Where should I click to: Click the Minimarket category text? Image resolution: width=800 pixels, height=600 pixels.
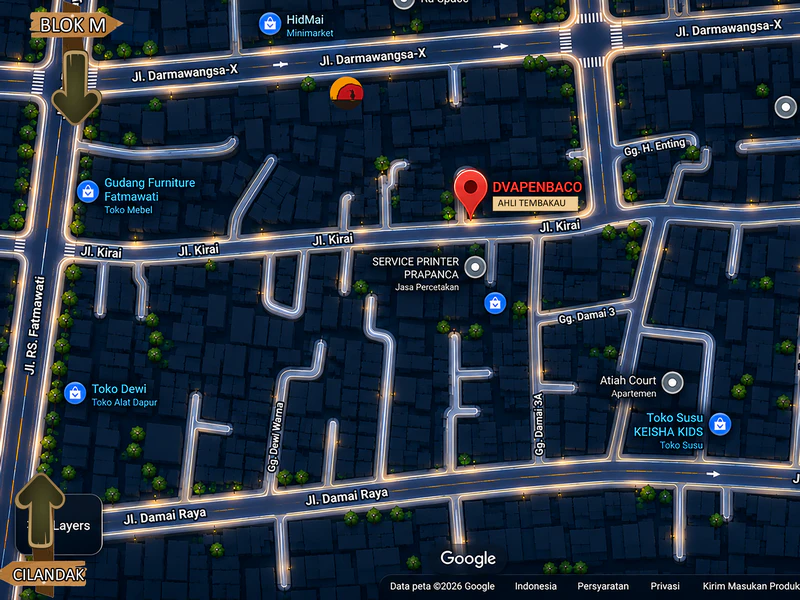[x=310, y=33]
